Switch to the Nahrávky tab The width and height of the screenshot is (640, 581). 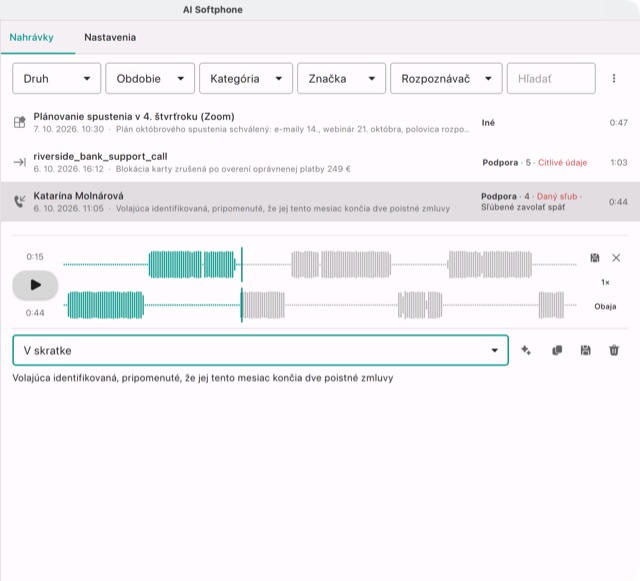pyautogui.click(x=31, y=38)
